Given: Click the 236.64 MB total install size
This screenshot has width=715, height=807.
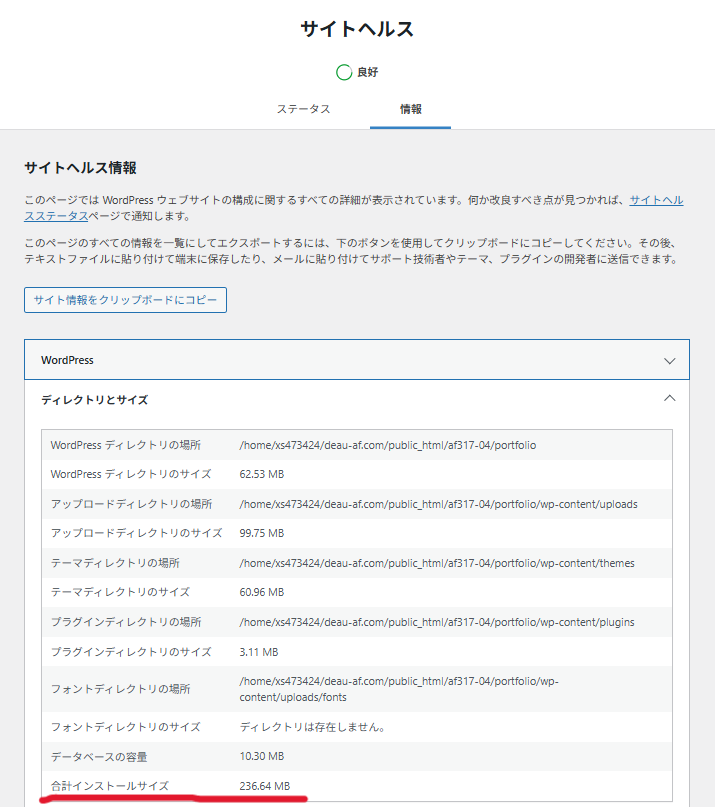Looking at the screenshot, I should (x=264, y=785).
